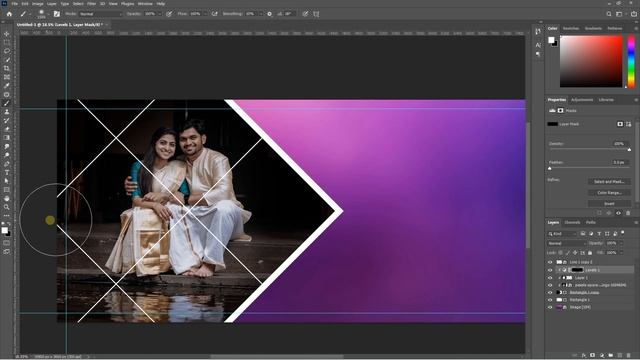Screen dimensions: 640x360
Task: Click the Select and Mask button
Action: 609,182
